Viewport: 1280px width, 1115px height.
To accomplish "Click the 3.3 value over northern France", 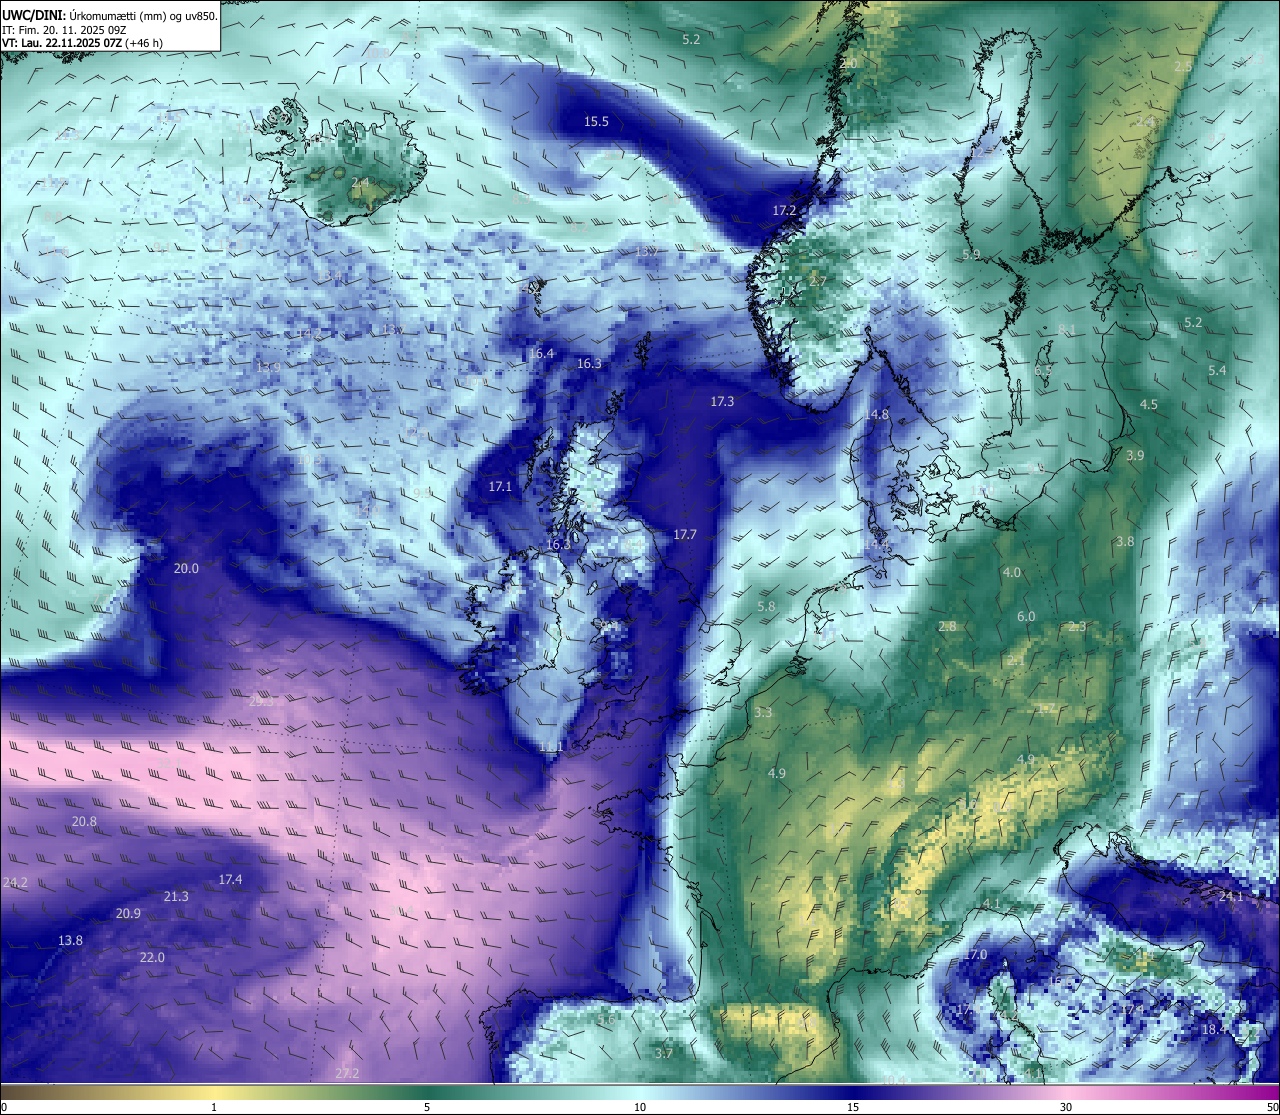I will [763, 712].
